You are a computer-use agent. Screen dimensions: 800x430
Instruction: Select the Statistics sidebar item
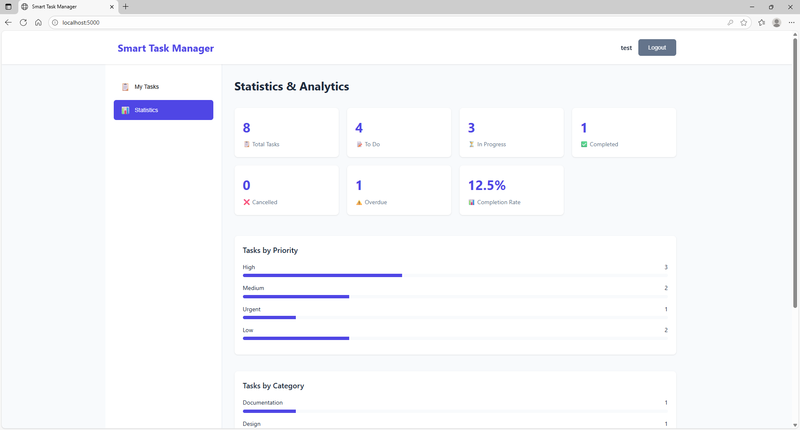point(163,110)
